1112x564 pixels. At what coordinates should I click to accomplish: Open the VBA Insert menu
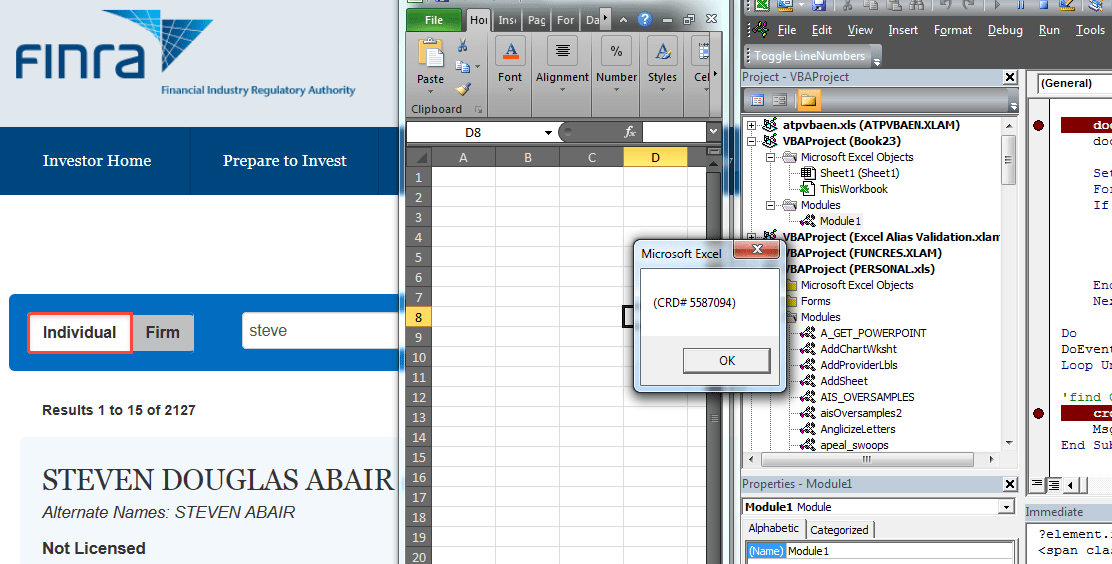[x=903, y=30]
